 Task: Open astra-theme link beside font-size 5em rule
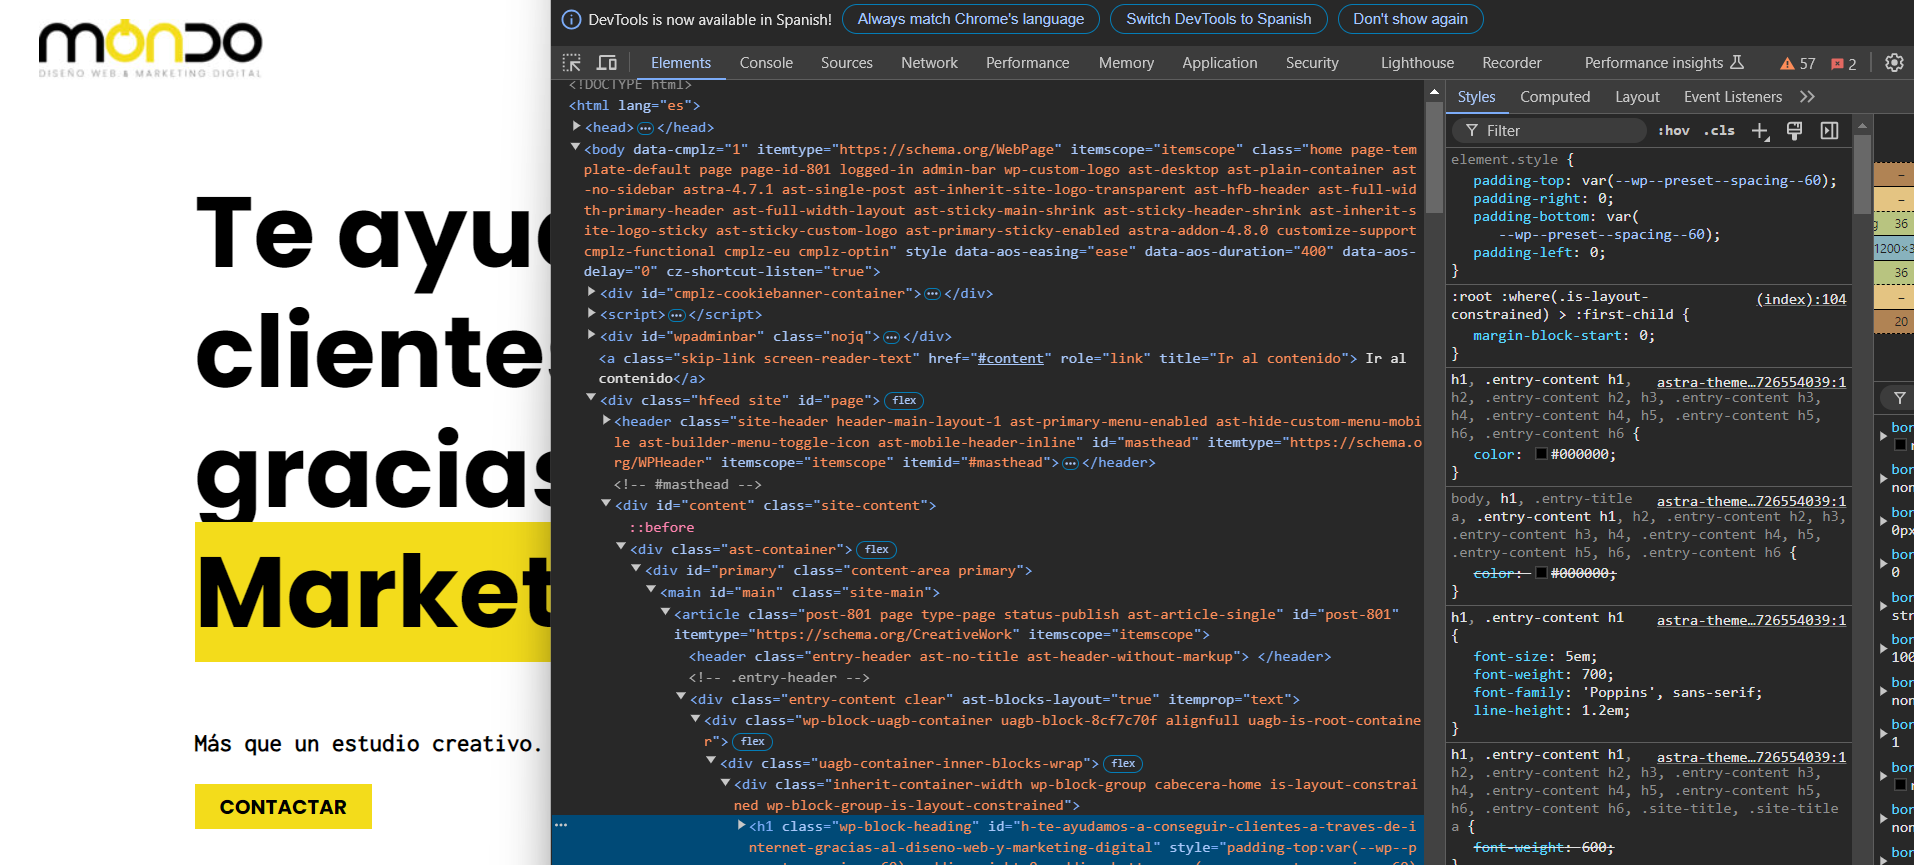1751,620
